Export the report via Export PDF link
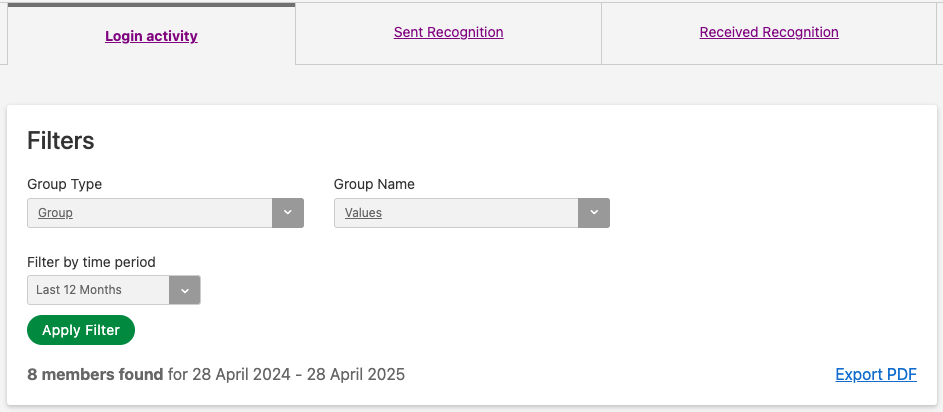943x412 pixels. (x=876, y=375)
